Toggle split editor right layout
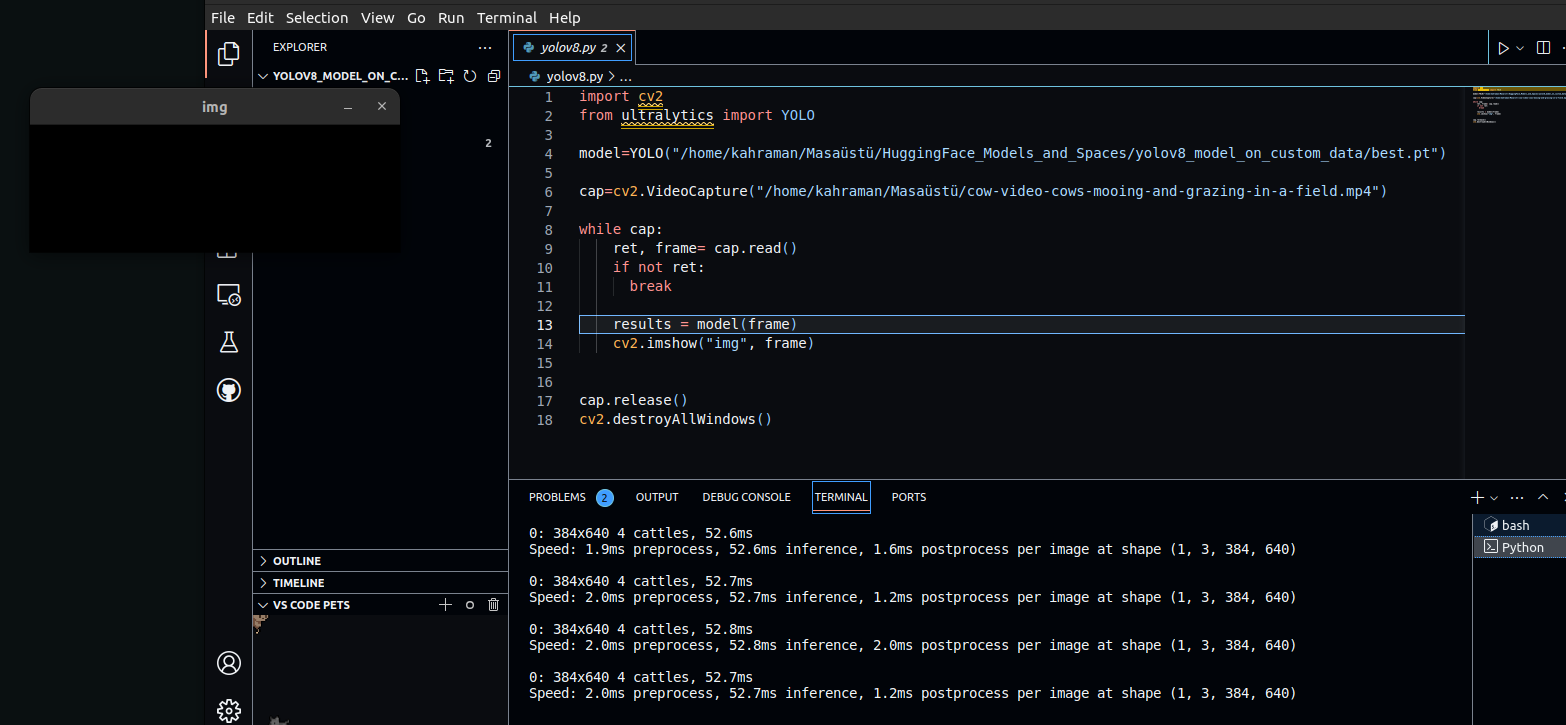 1544,48
